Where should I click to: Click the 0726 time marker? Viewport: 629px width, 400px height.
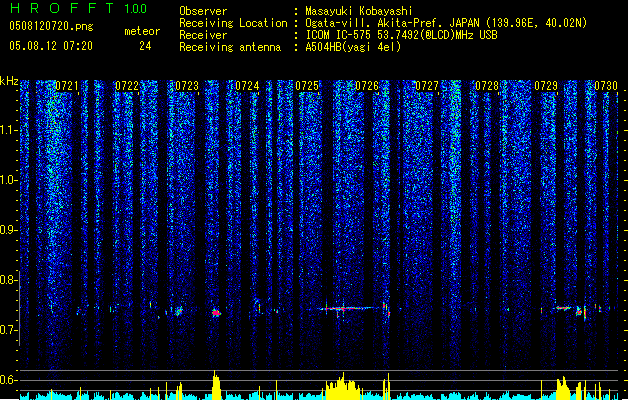click(x=367, y=86)
